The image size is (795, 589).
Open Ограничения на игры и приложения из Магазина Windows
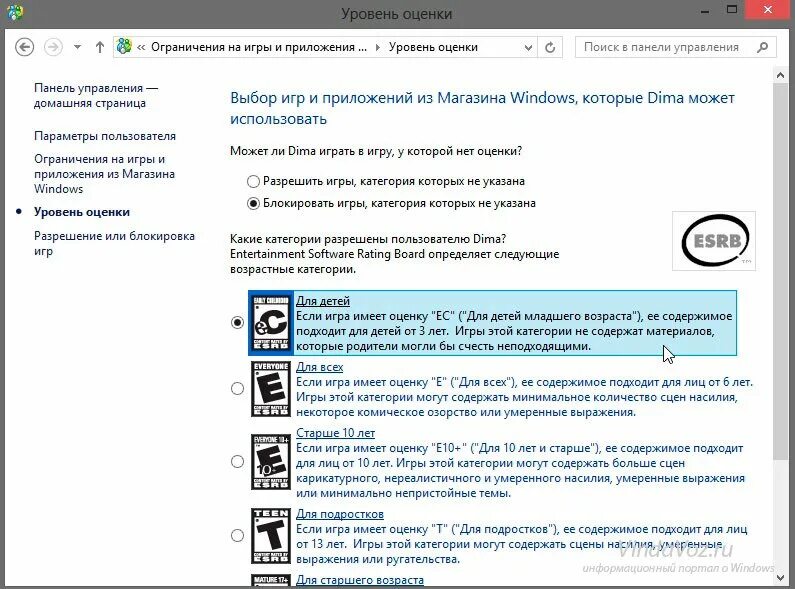coord(104,174)
